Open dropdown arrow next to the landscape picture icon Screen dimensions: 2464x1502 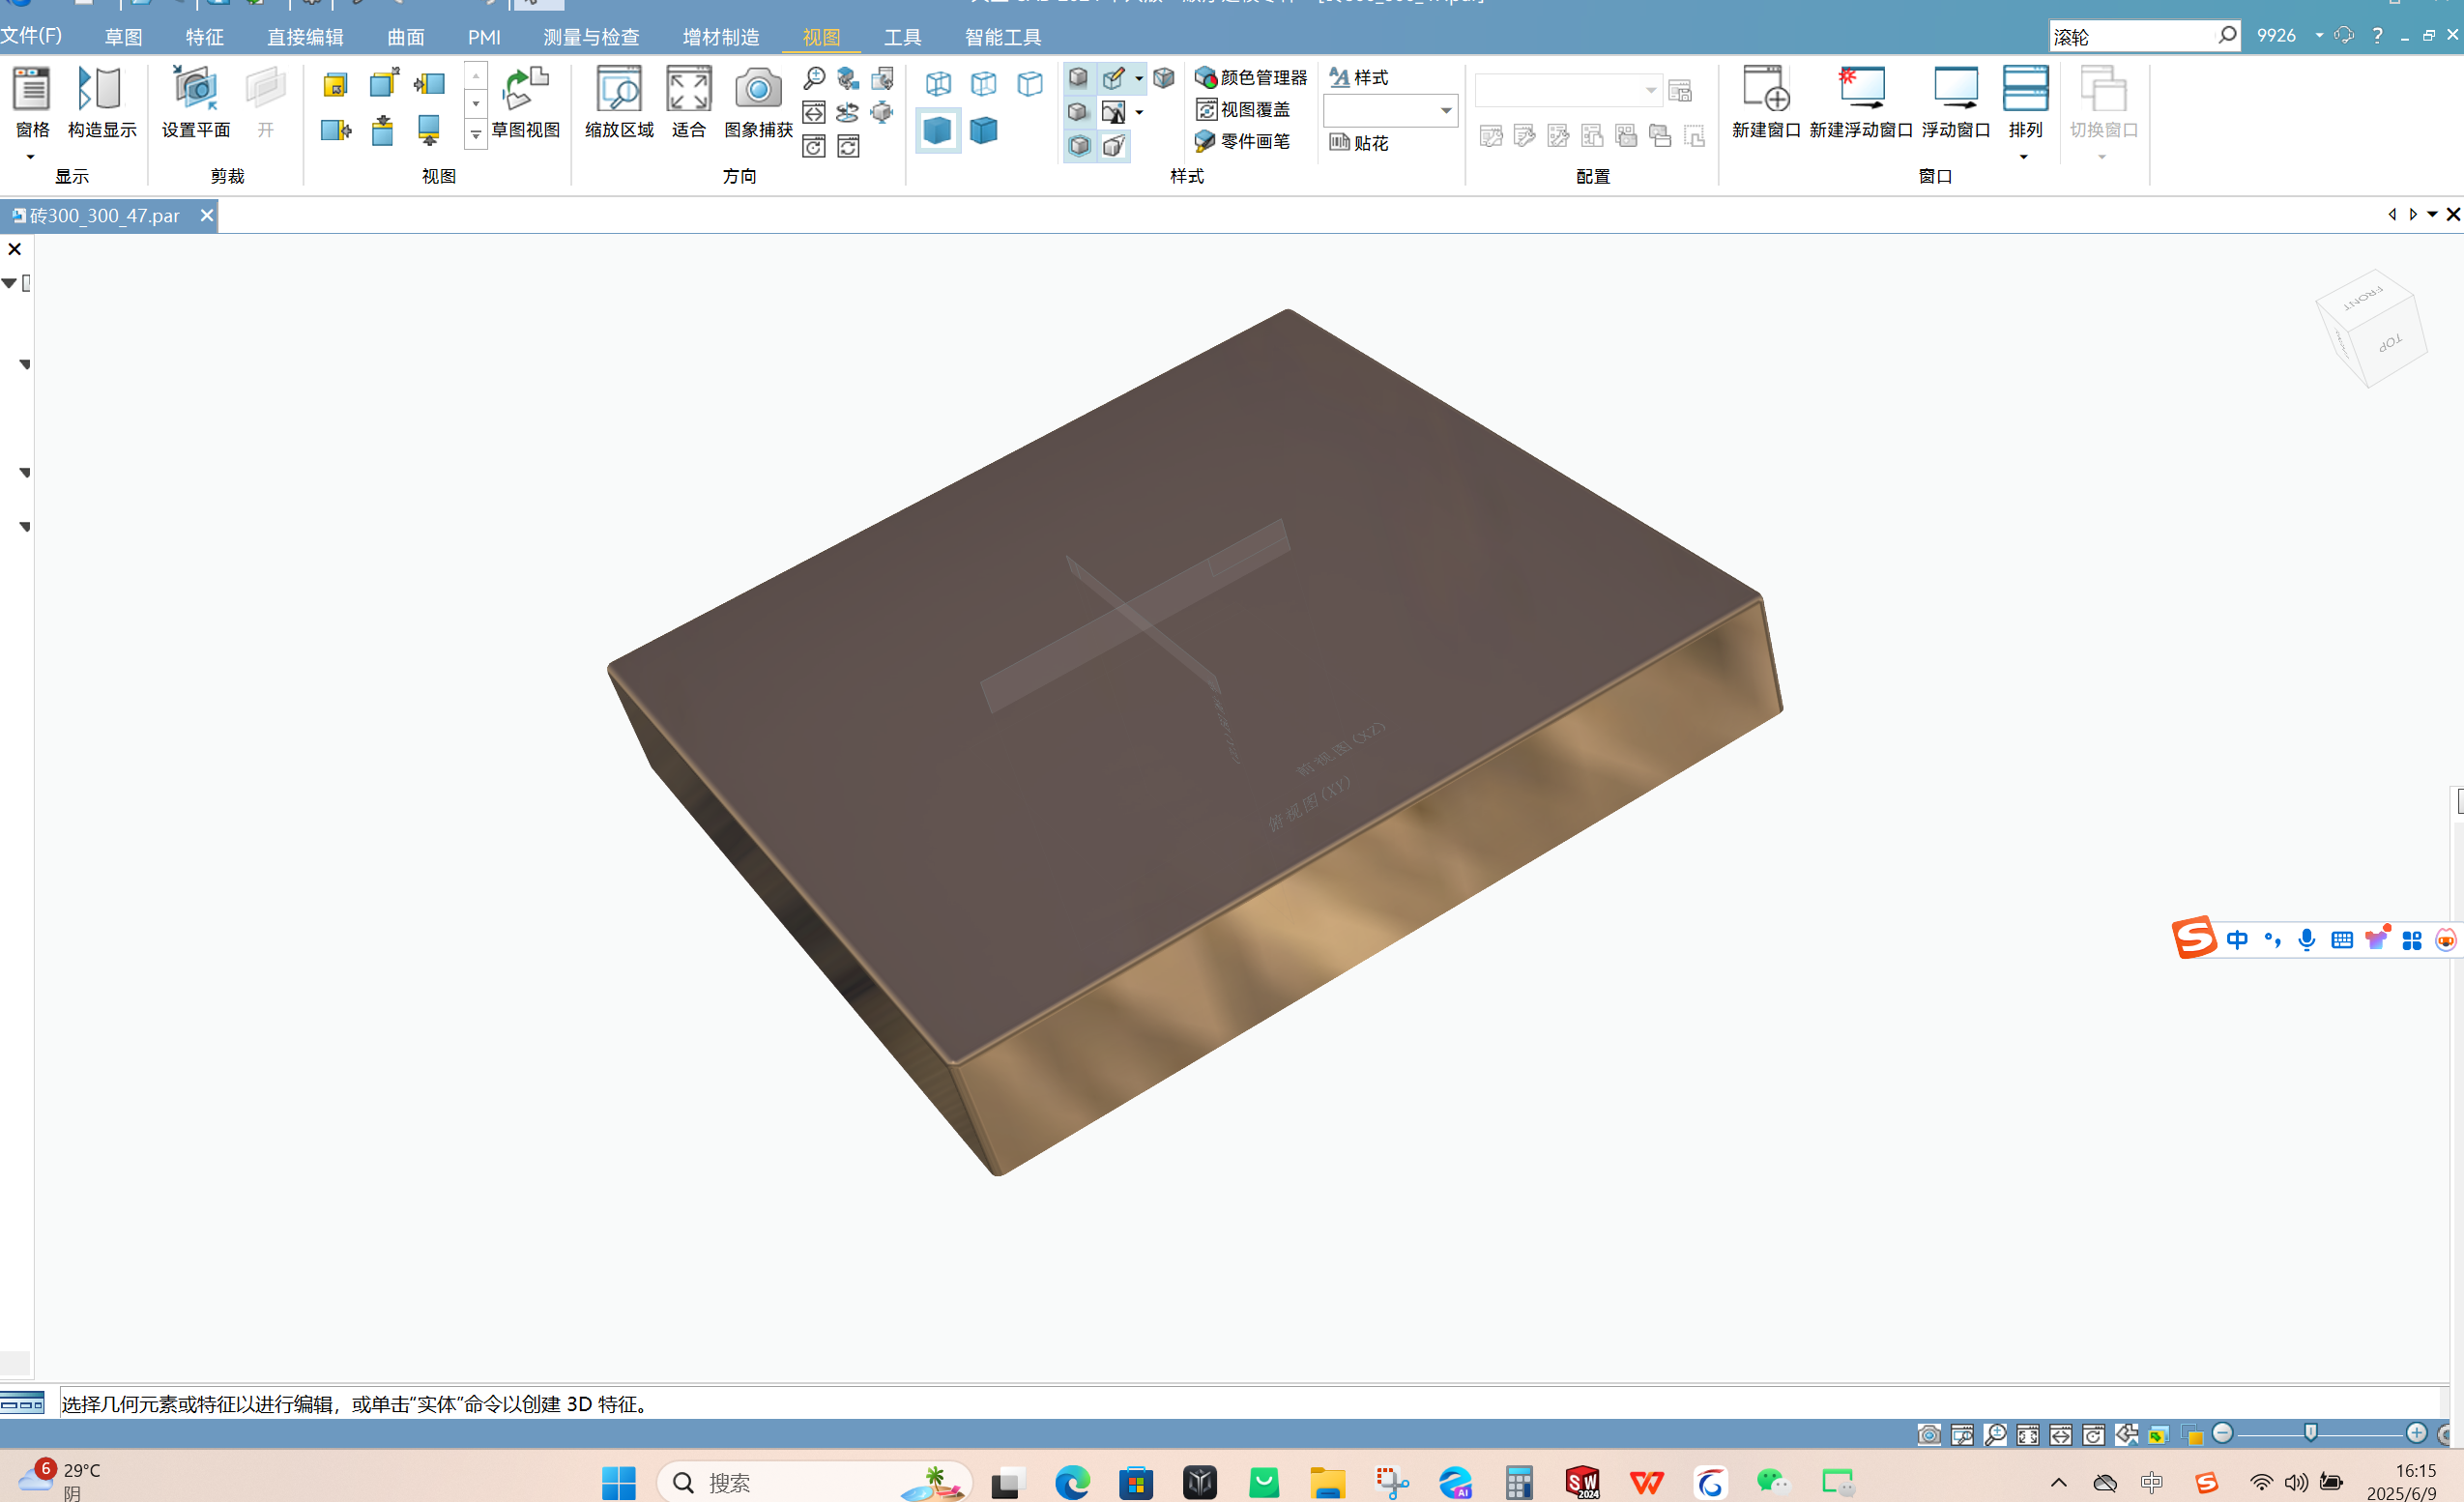click(x=1139, y=112)
